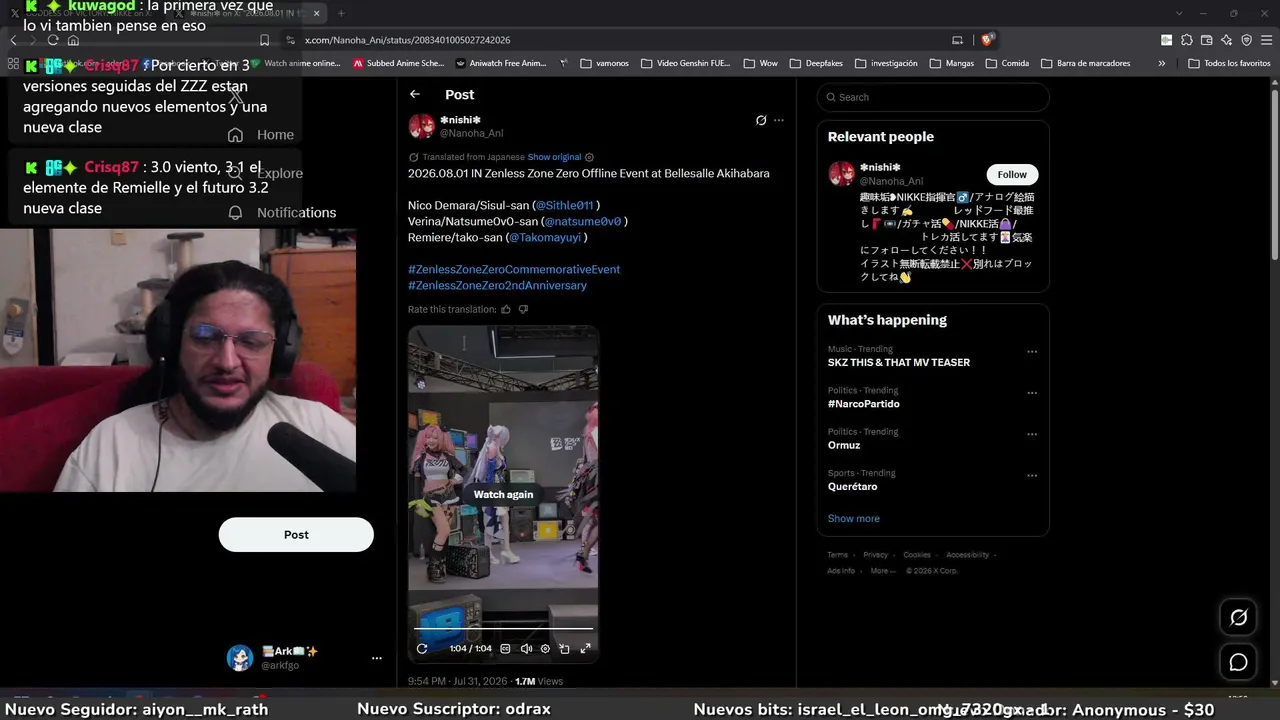1280x720 pixels.
Task: Open Cookies footer link
Action: pos(917,555)
